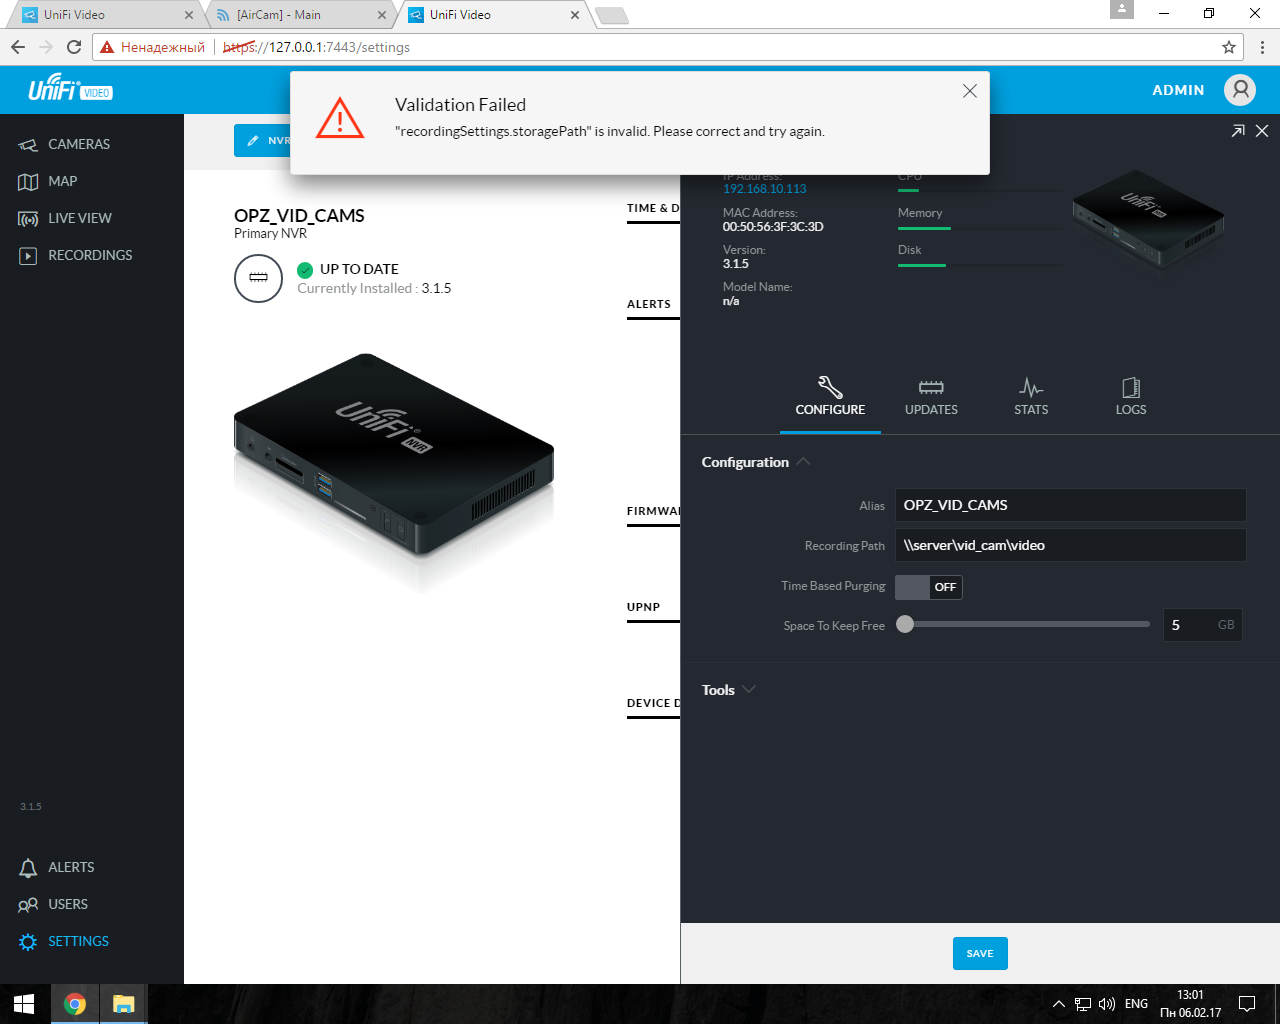Open Alerts from the sidebar bottom
1280x1024 pixels.
[x=57, y=867]
